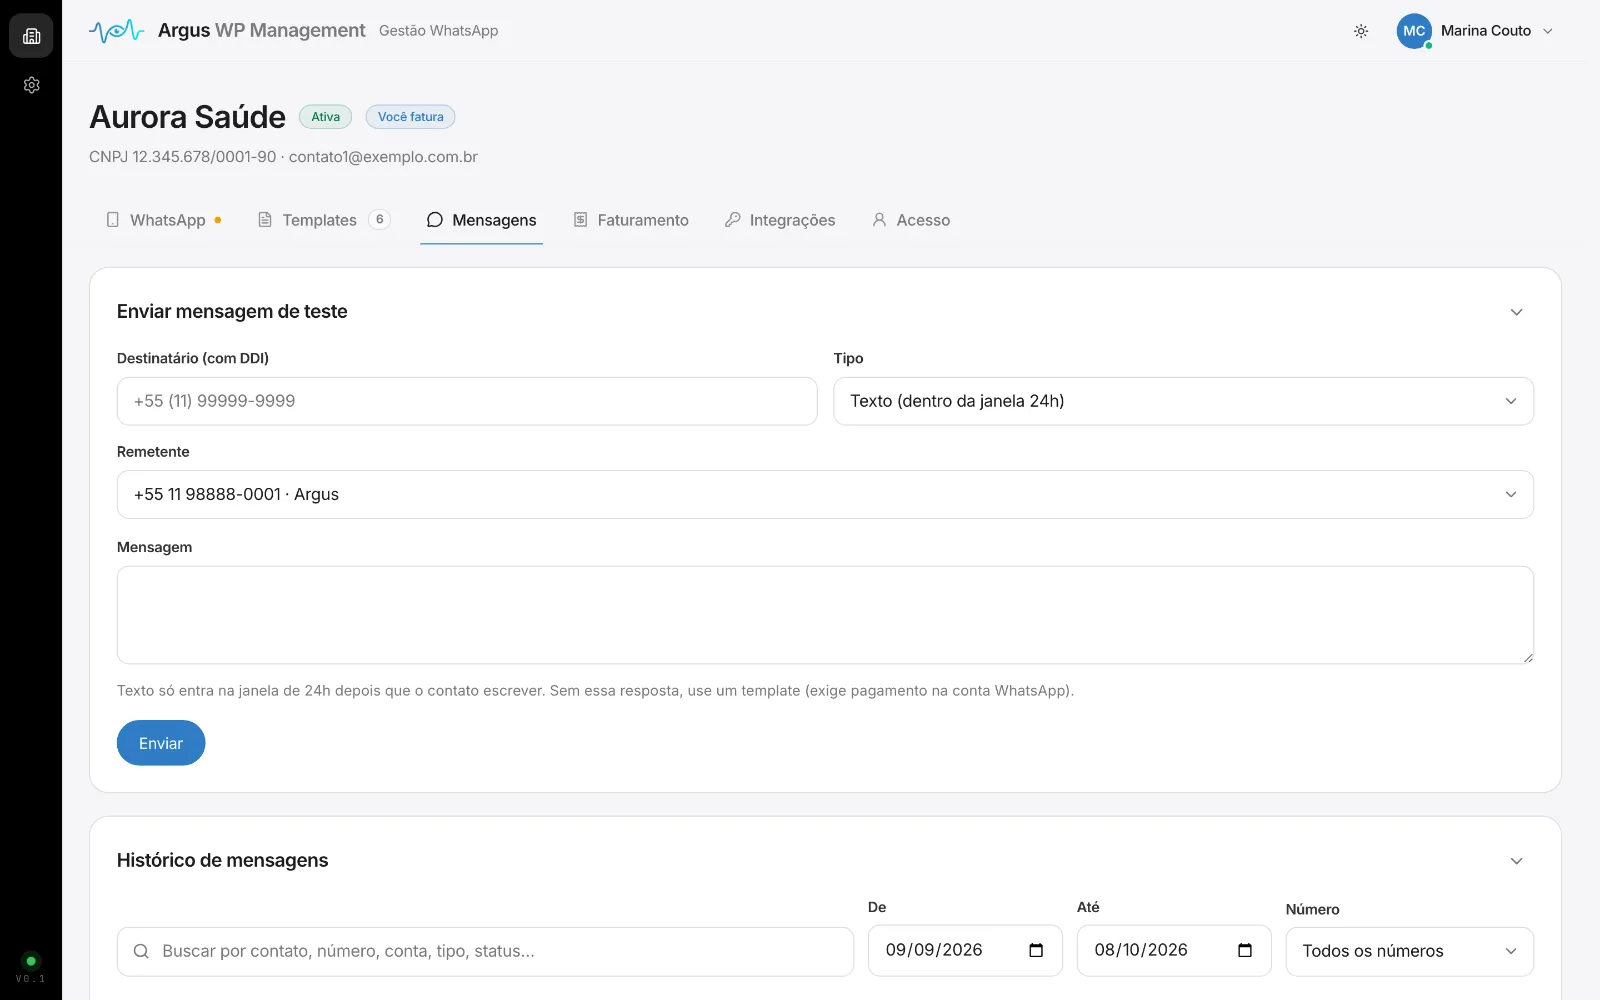Click the Mensagens tab chat bubble icon
Screen dimensions: 1600x1000
(435, 220)
